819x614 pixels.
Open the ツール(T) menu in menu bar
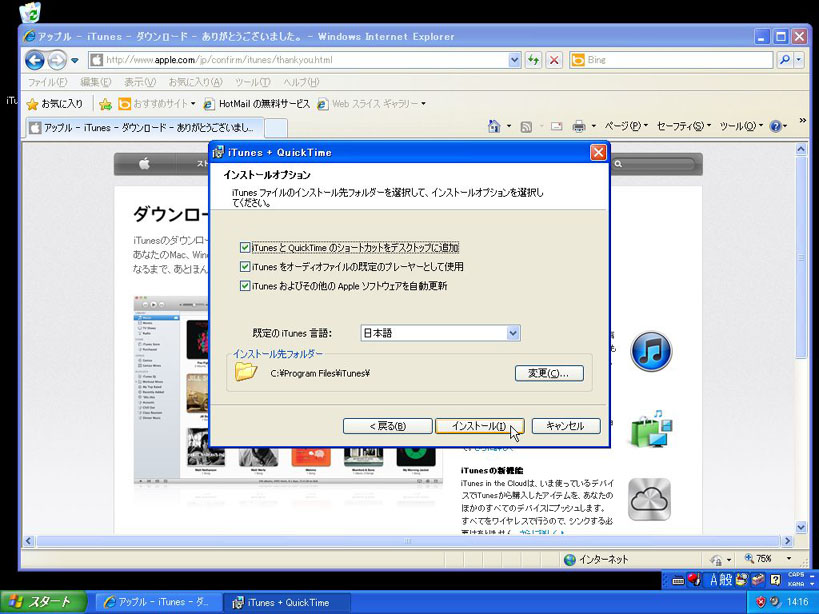[252, 82]
